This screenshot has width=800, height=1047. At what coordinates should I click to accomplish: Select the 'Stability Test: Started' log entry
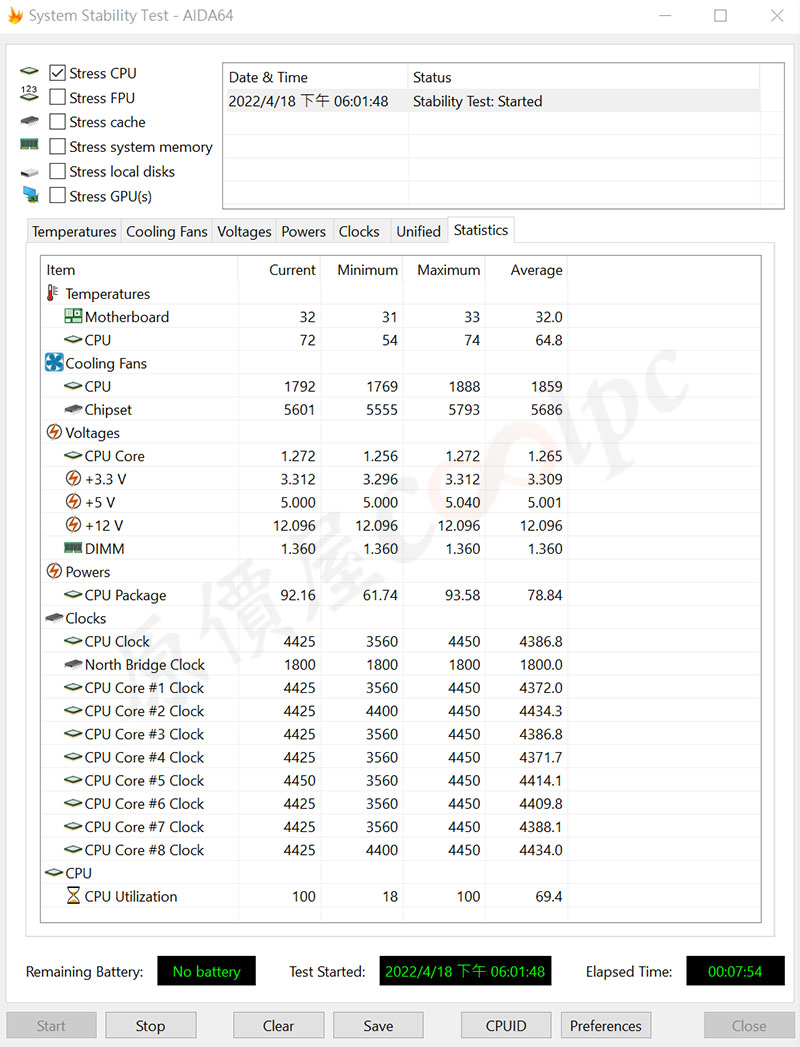[492, 101]
